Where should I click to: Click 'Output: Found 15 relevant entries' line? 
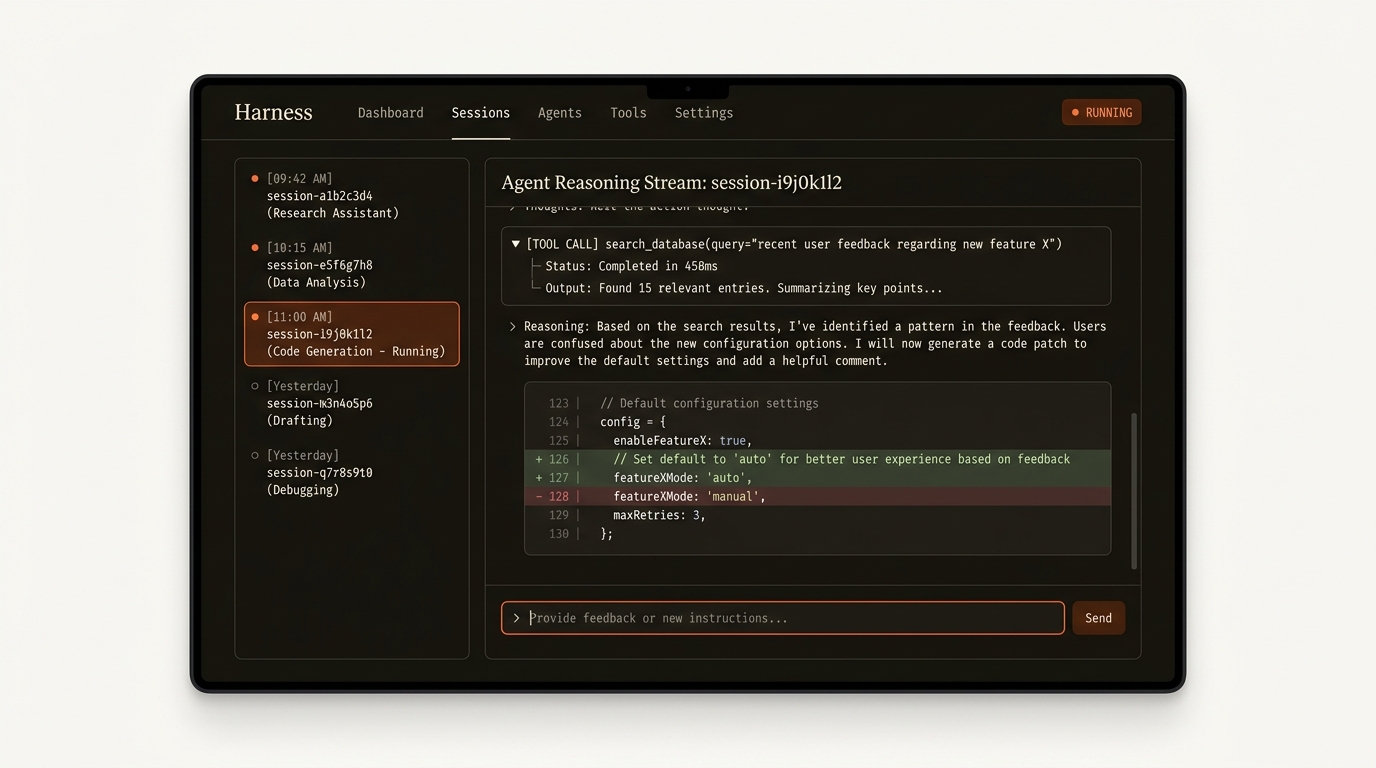(744, 288)
